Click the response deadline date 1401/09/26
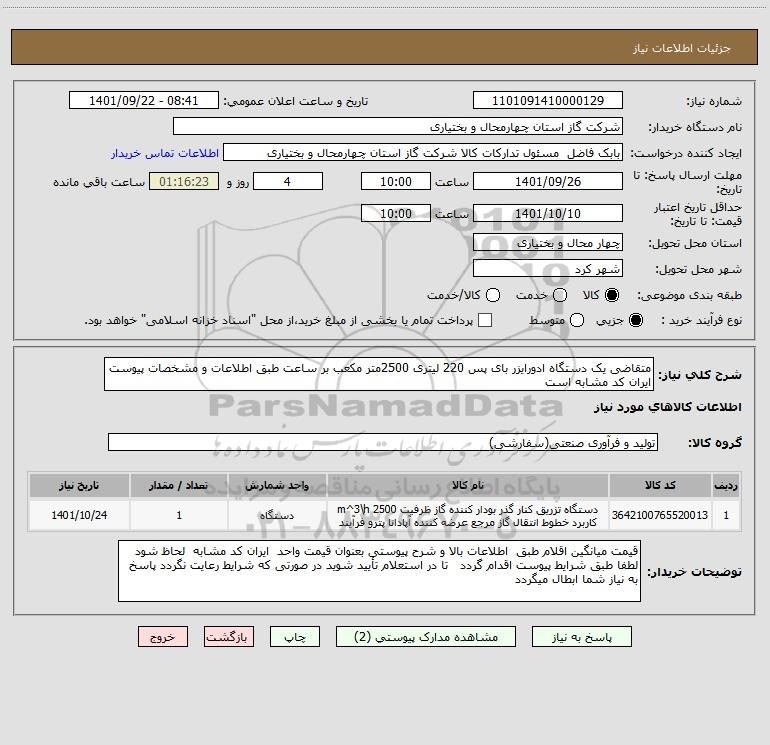 (548, 181)
